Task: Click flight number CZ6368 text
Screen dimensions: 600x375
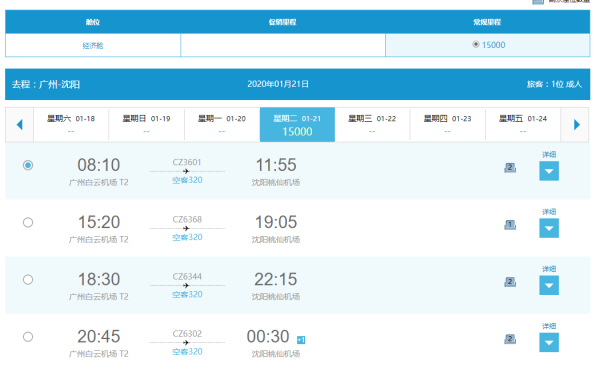Action: [187, 219]
